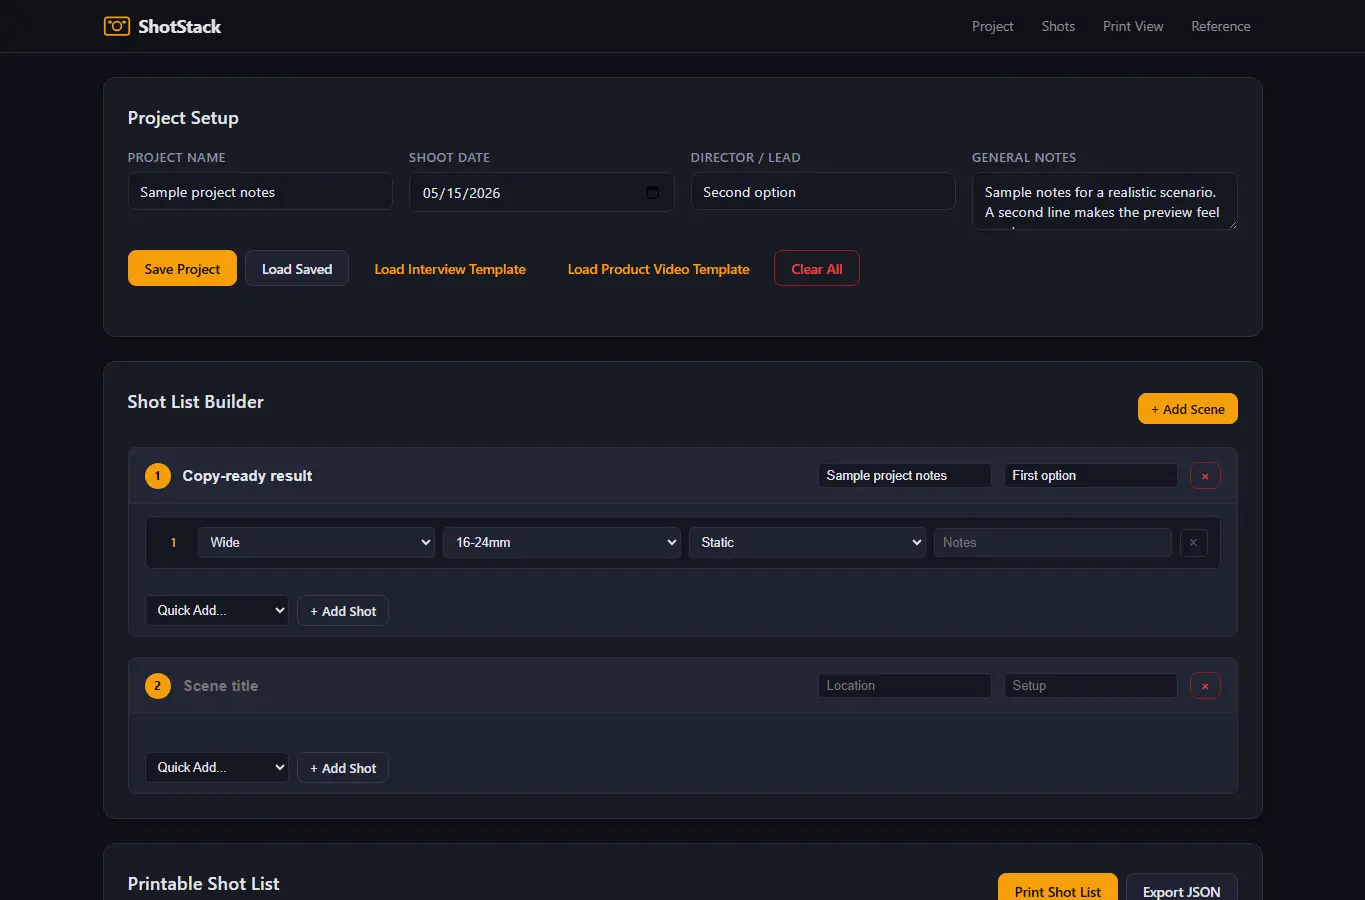Viewport: 1365px width, 900px height.
Task: Focus the scene 2 Location field
Action: (905, 686)
